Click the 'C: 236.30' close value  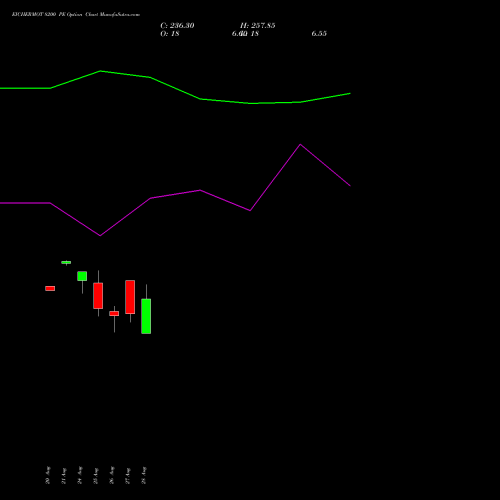pos(177,26)
